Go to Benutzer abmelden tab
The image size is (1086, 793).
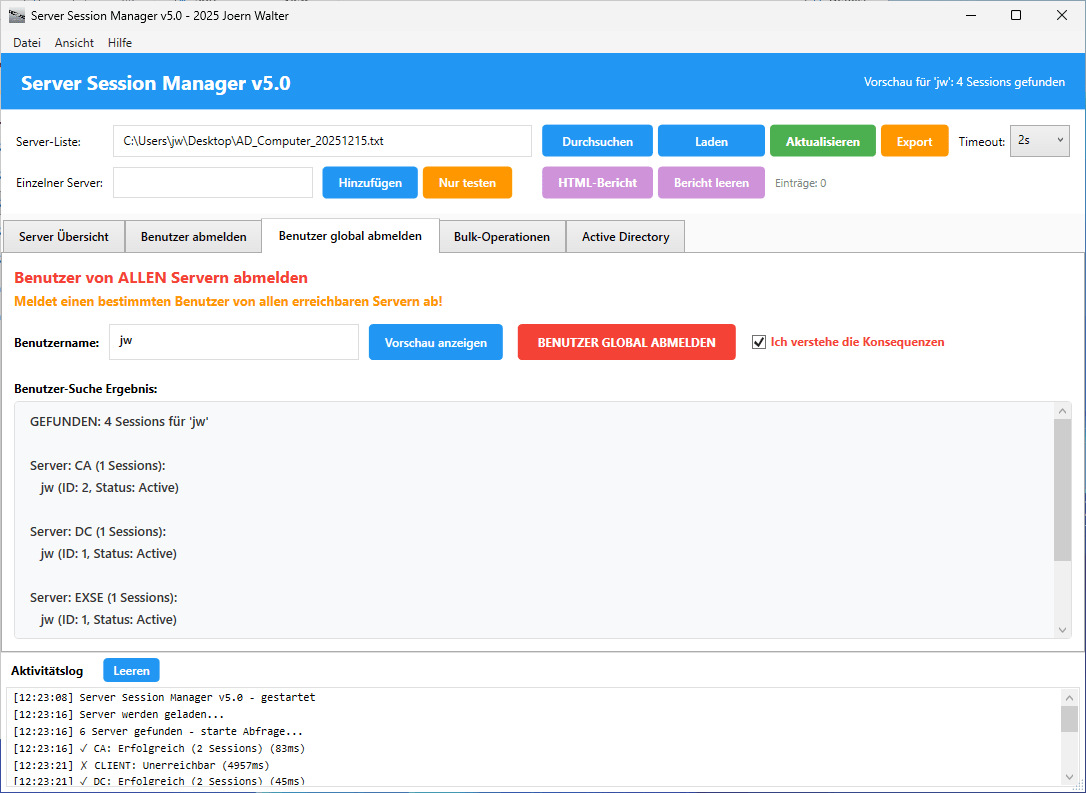tap(193, 237)
